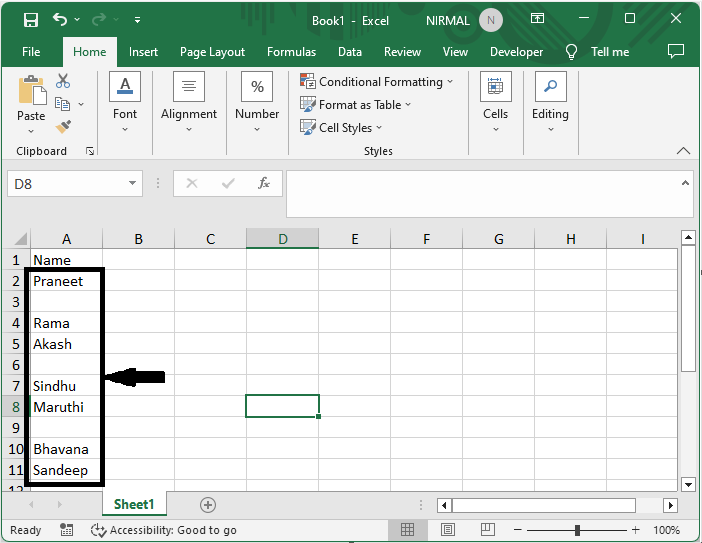Open the Undo history dropdown arrow
The image size is (702, 543).
pyautogui.click(x=77, y=20)
